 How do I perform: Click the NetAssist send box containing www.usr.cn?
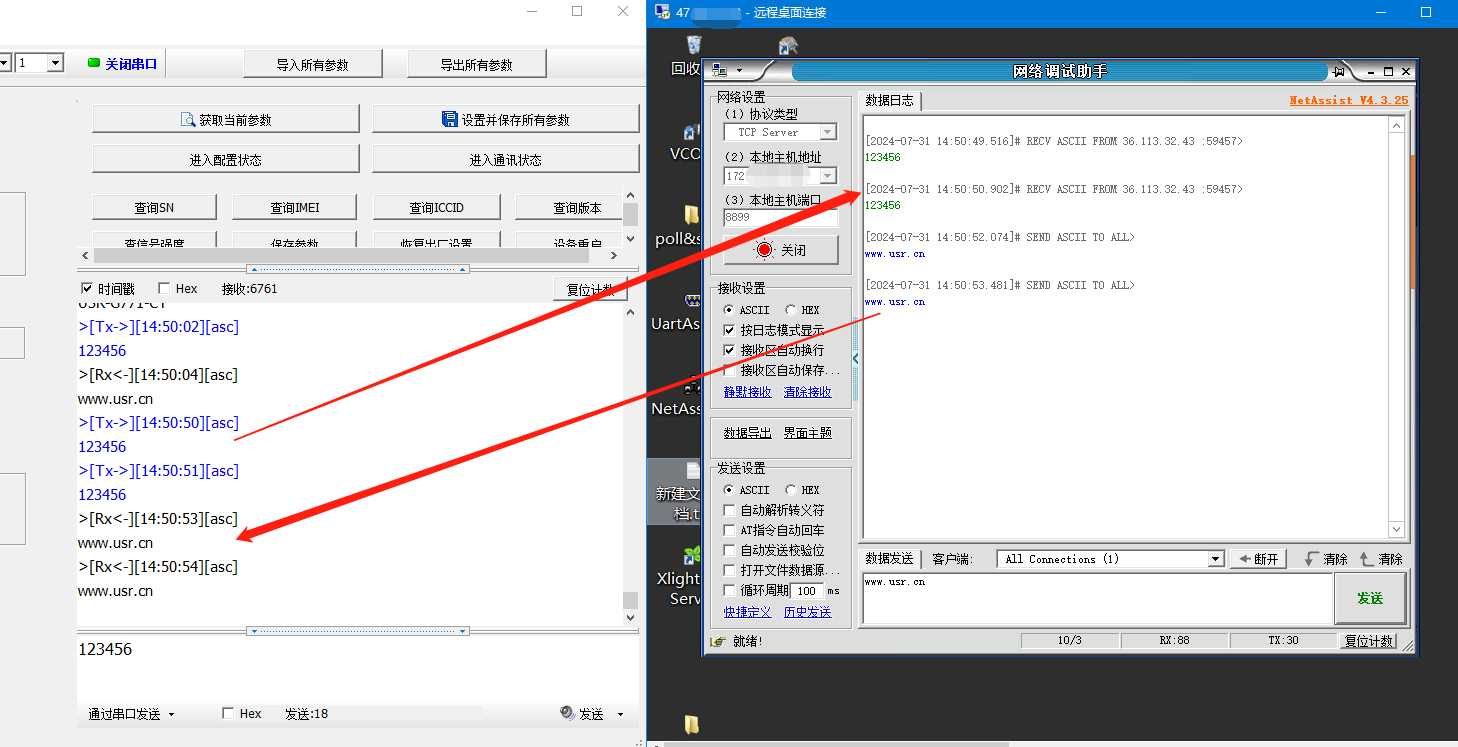pyautogui.click(x=1097, y=598)
